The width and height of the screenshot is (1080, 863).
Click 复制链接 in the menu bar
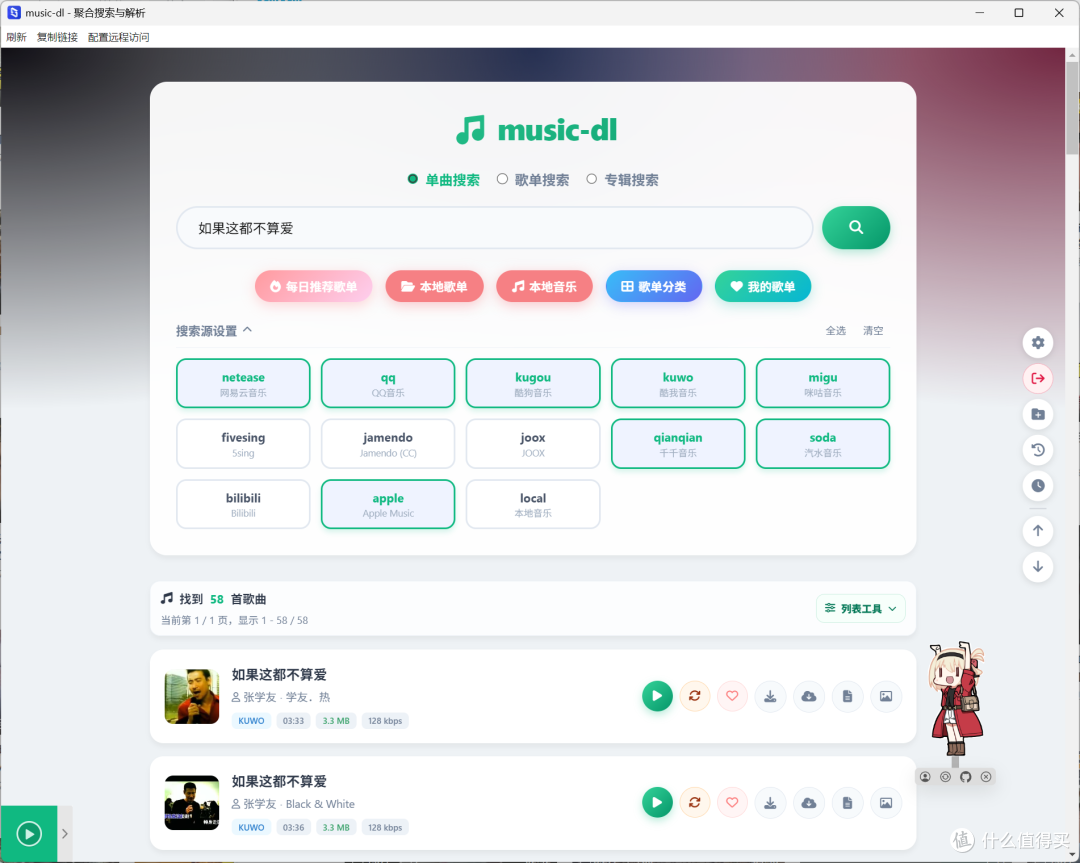tap(57, 37)
